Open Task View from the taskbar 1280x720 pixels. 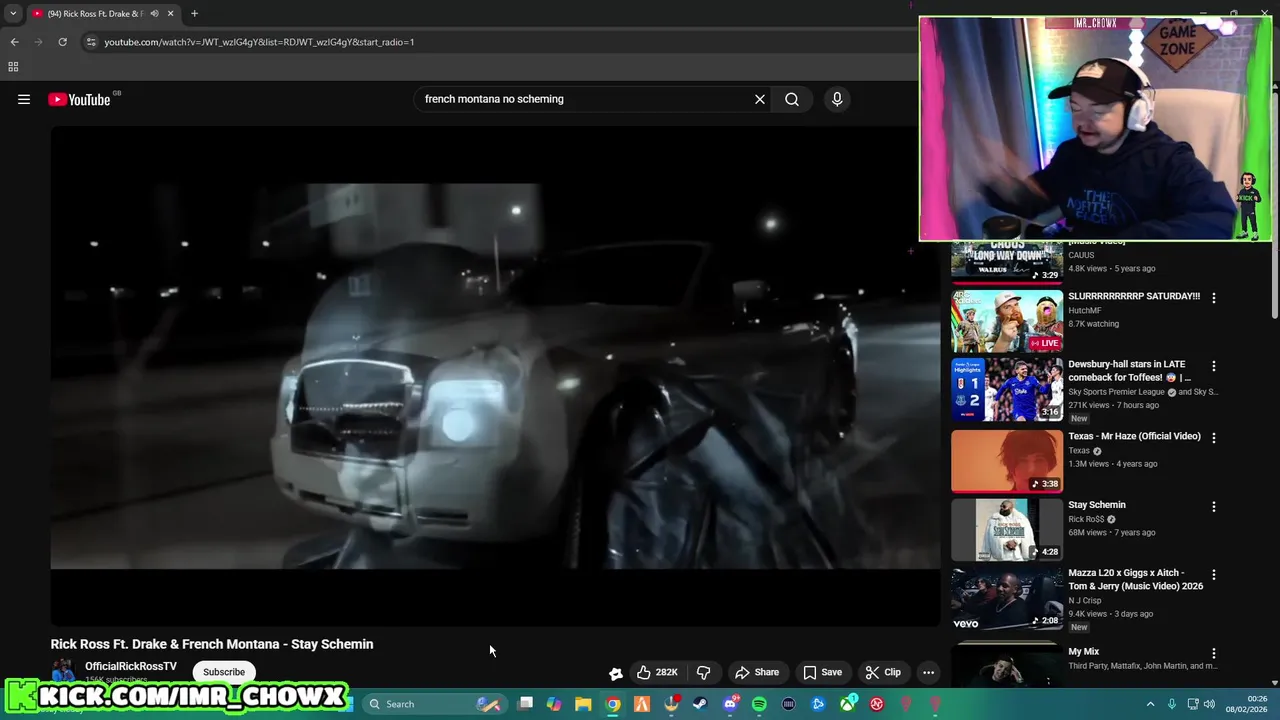(525, 704)
